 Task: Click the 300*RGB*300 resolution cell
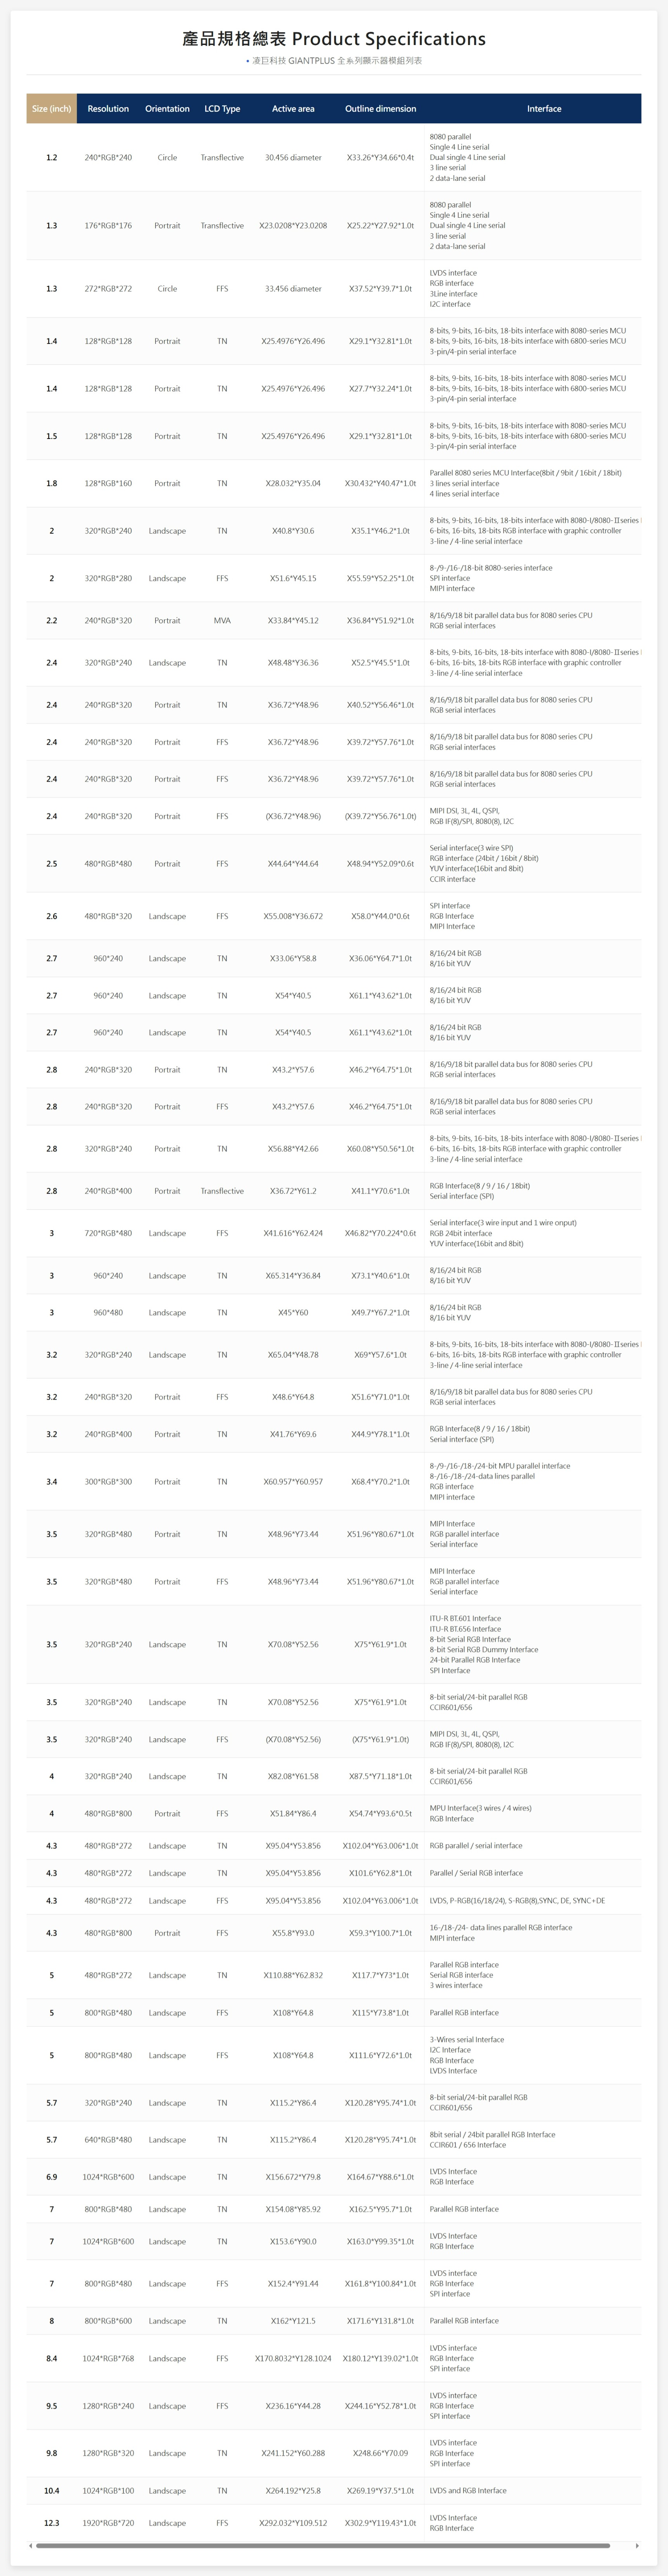[x=108, y=1482]
